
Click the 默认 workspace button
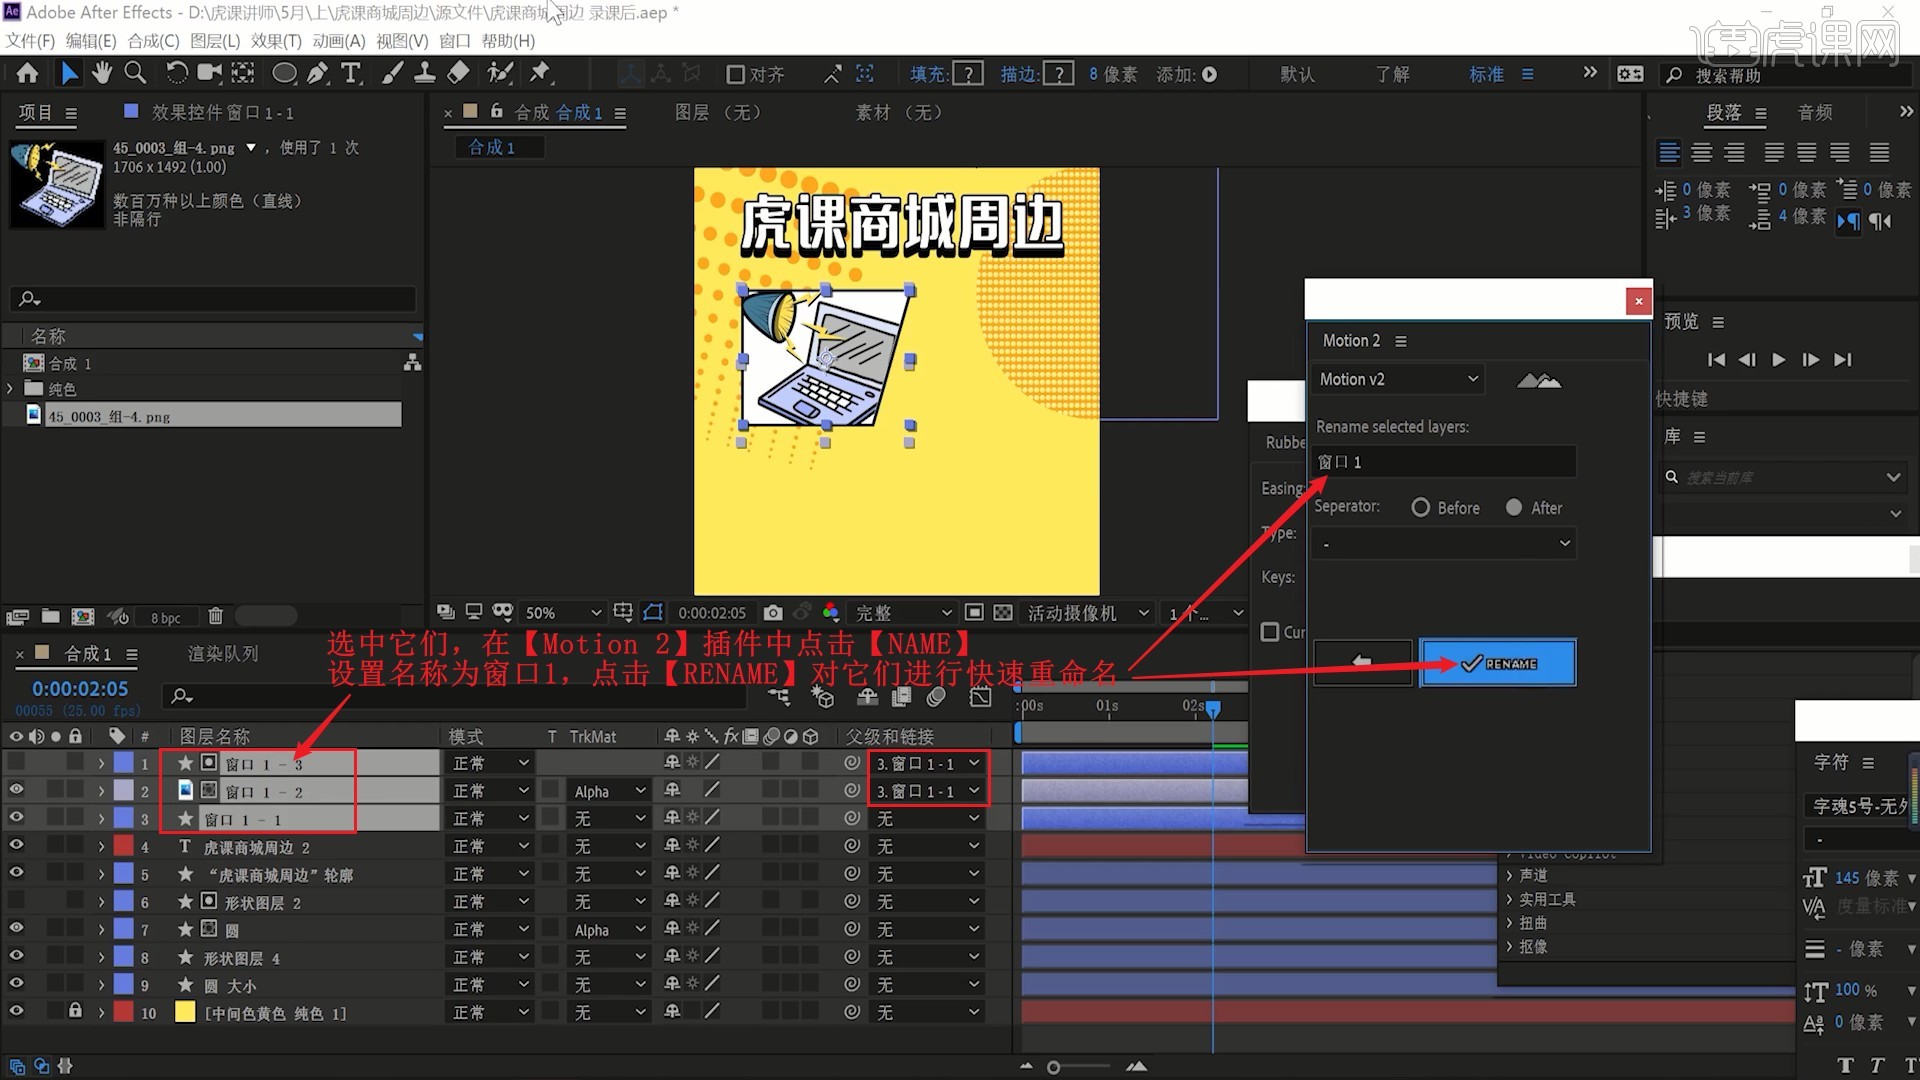click(x=1297, y=74)
